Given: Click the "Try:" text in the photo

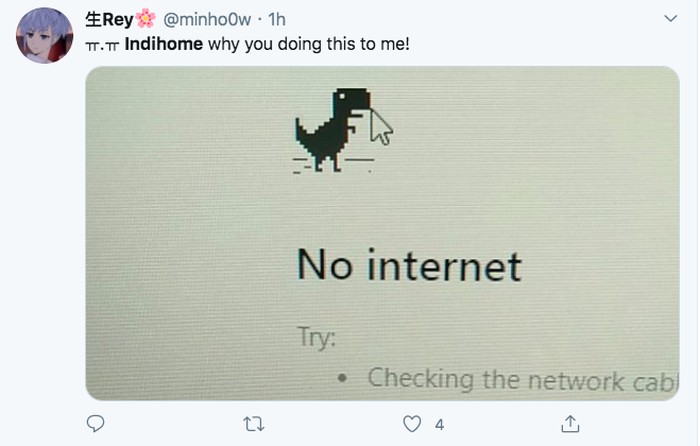Looking at the screenshot, I should coord(317,337).
